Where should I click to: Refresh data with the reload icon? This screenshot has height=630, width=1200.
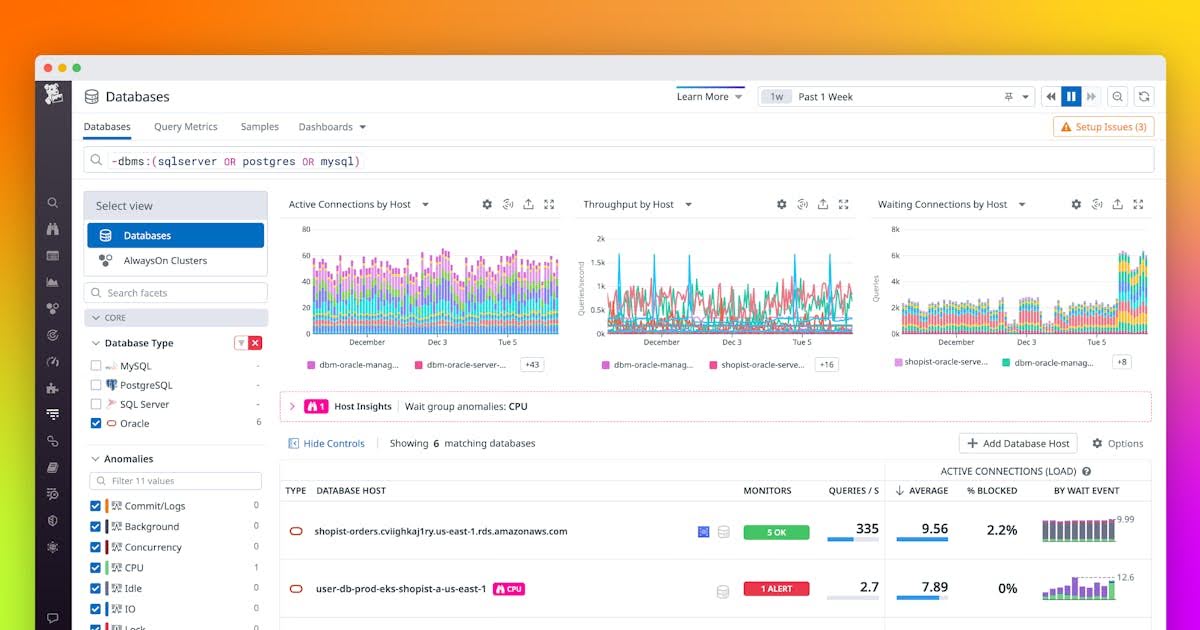pyautogui.click(x=1143, y=96)
